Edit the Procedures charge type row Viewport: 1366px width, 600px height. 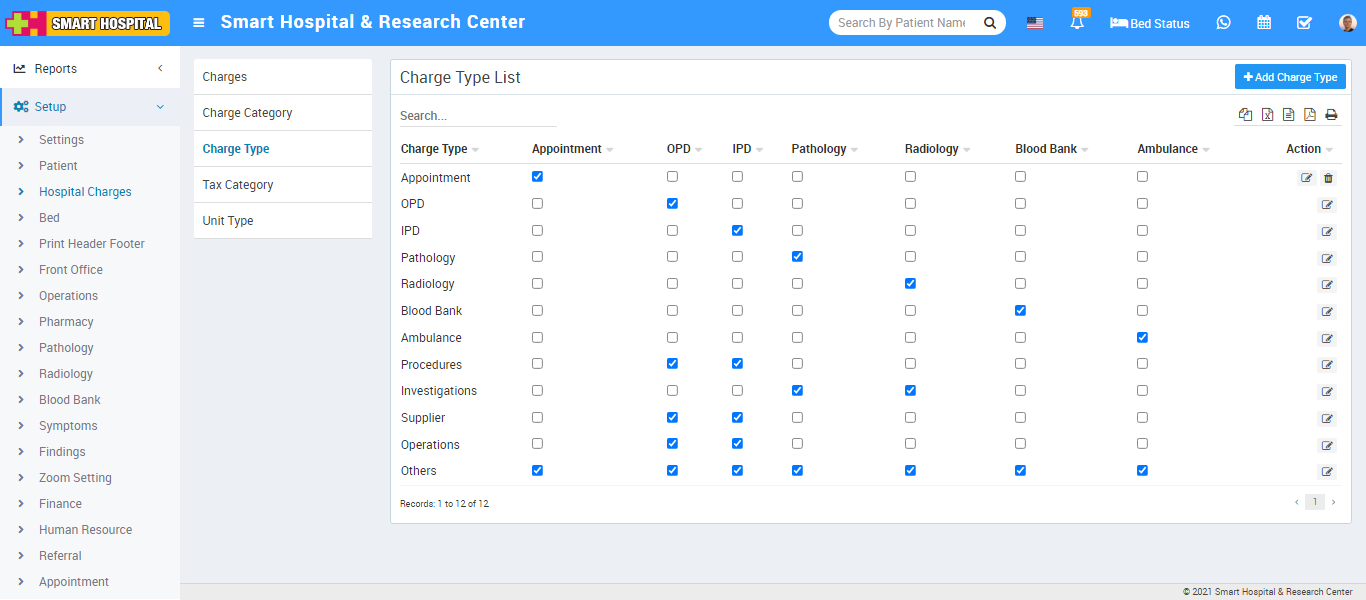click(1327, 365)
